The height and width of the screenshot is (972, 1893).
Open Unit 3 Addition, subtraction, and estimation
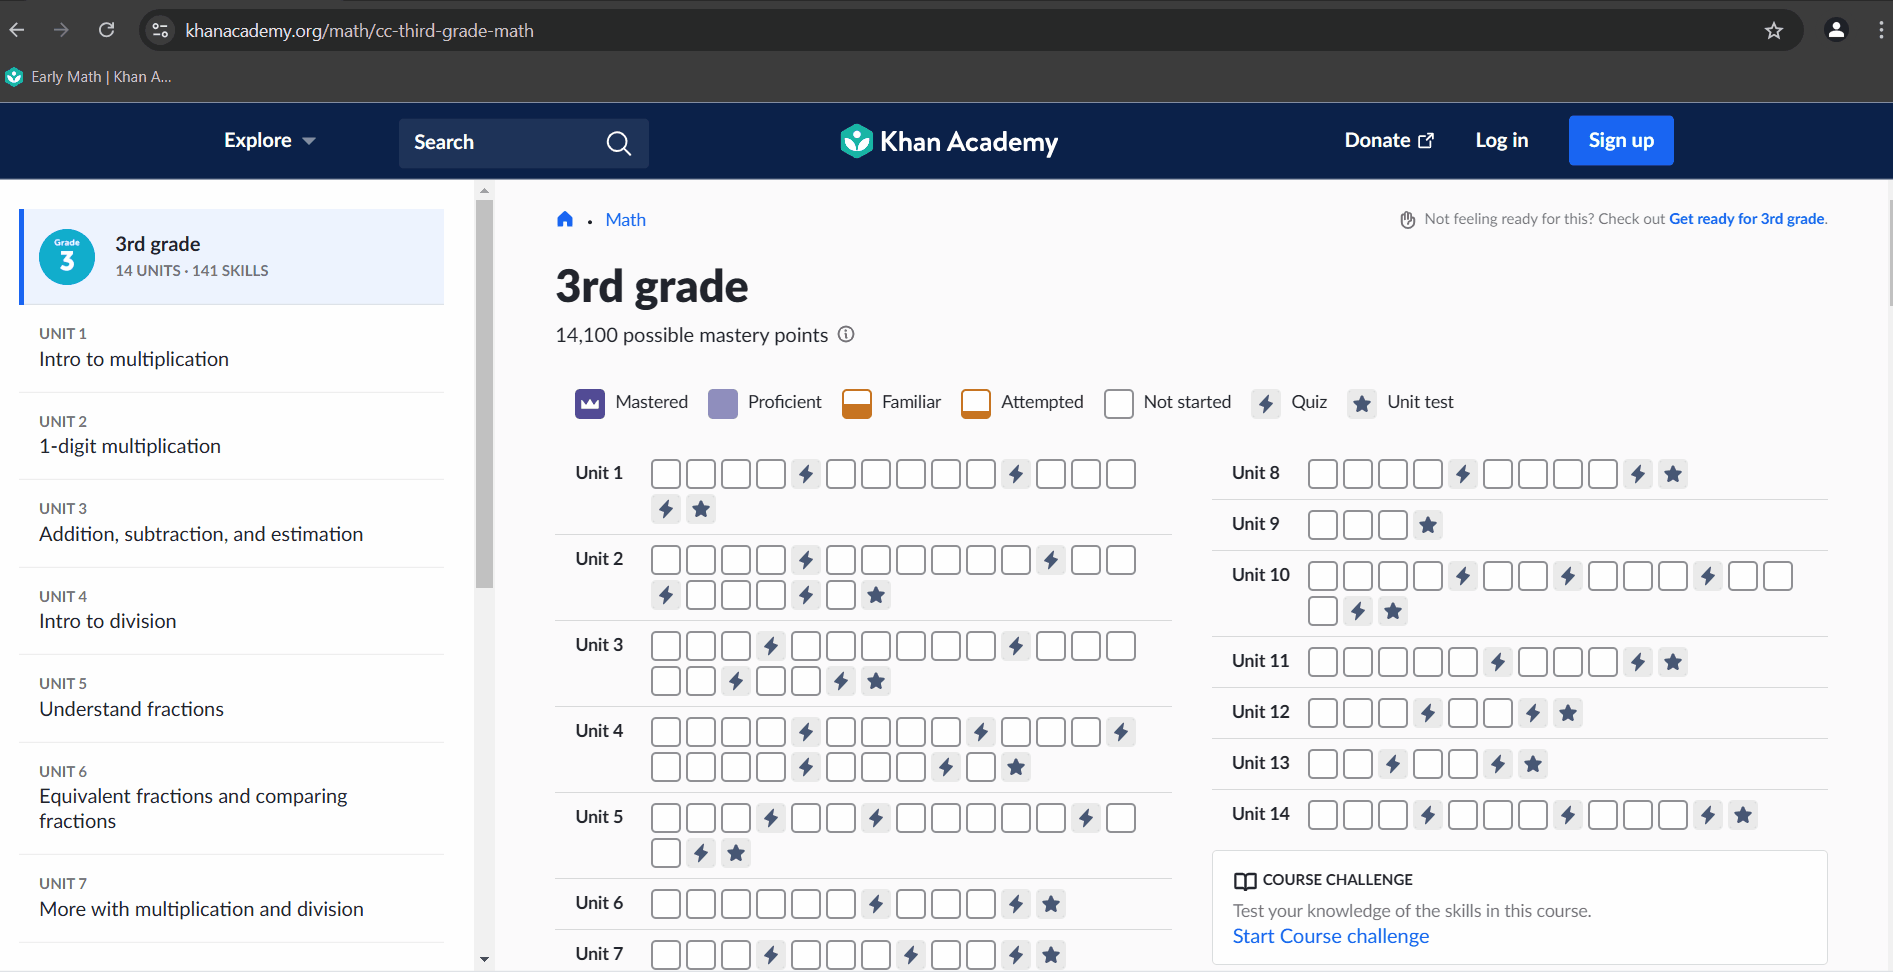click(x=232, y=523)
